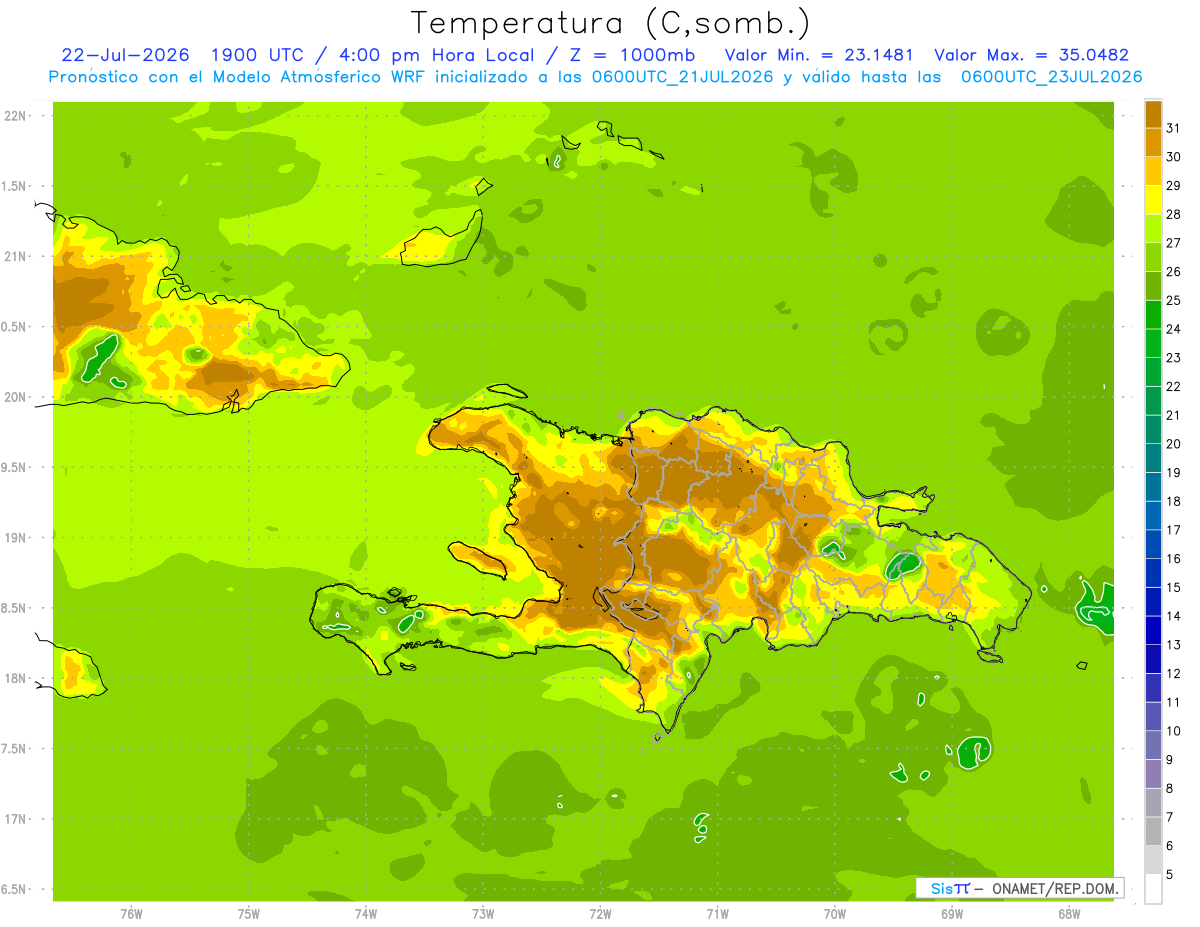
Task: Click the "Valor Max. = 35.0482" value
Action: (x=1031, y=55)
